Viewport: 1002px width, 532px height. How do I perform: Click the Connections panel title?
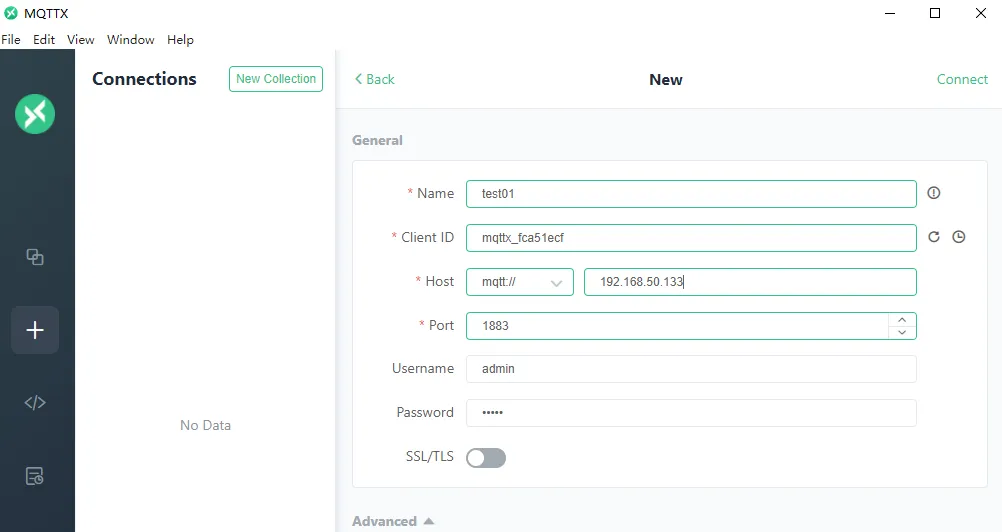point(144,79)
